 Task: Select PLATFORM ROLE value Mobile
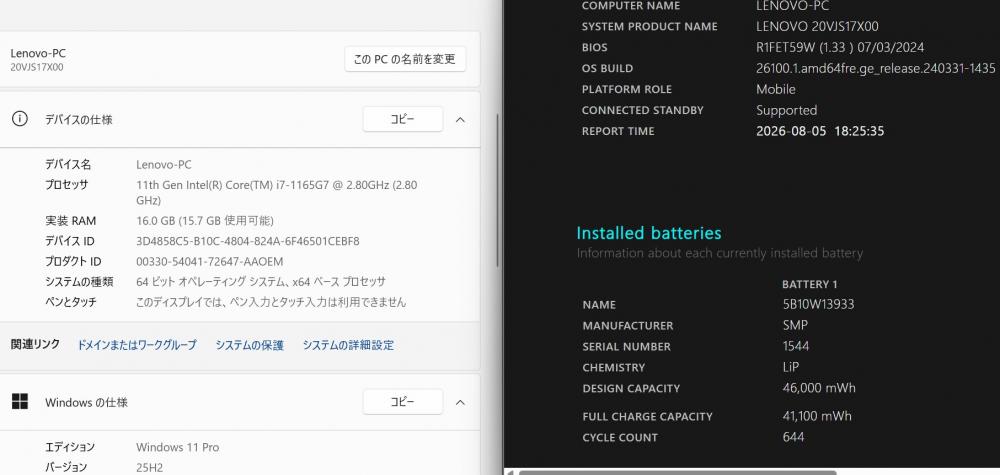[x=776, y=89]
